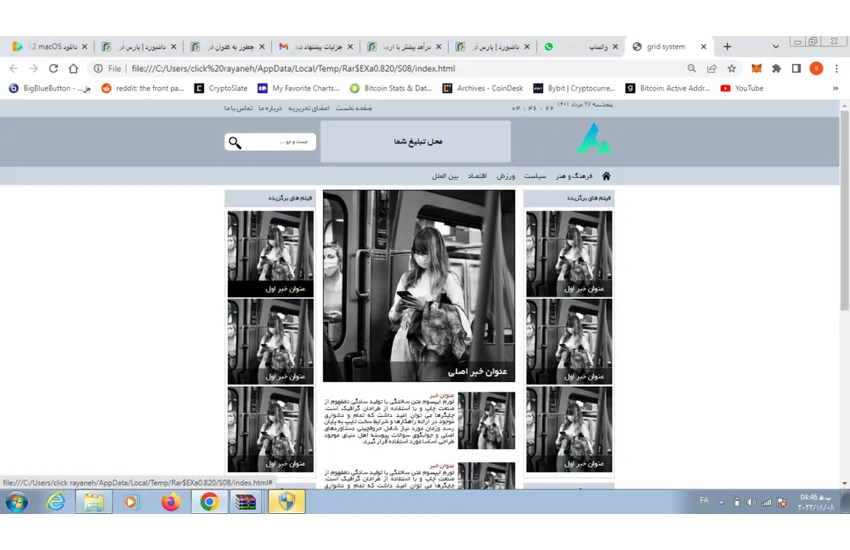Open the Windows Start button
850x550 pixels.
point(17,502)
